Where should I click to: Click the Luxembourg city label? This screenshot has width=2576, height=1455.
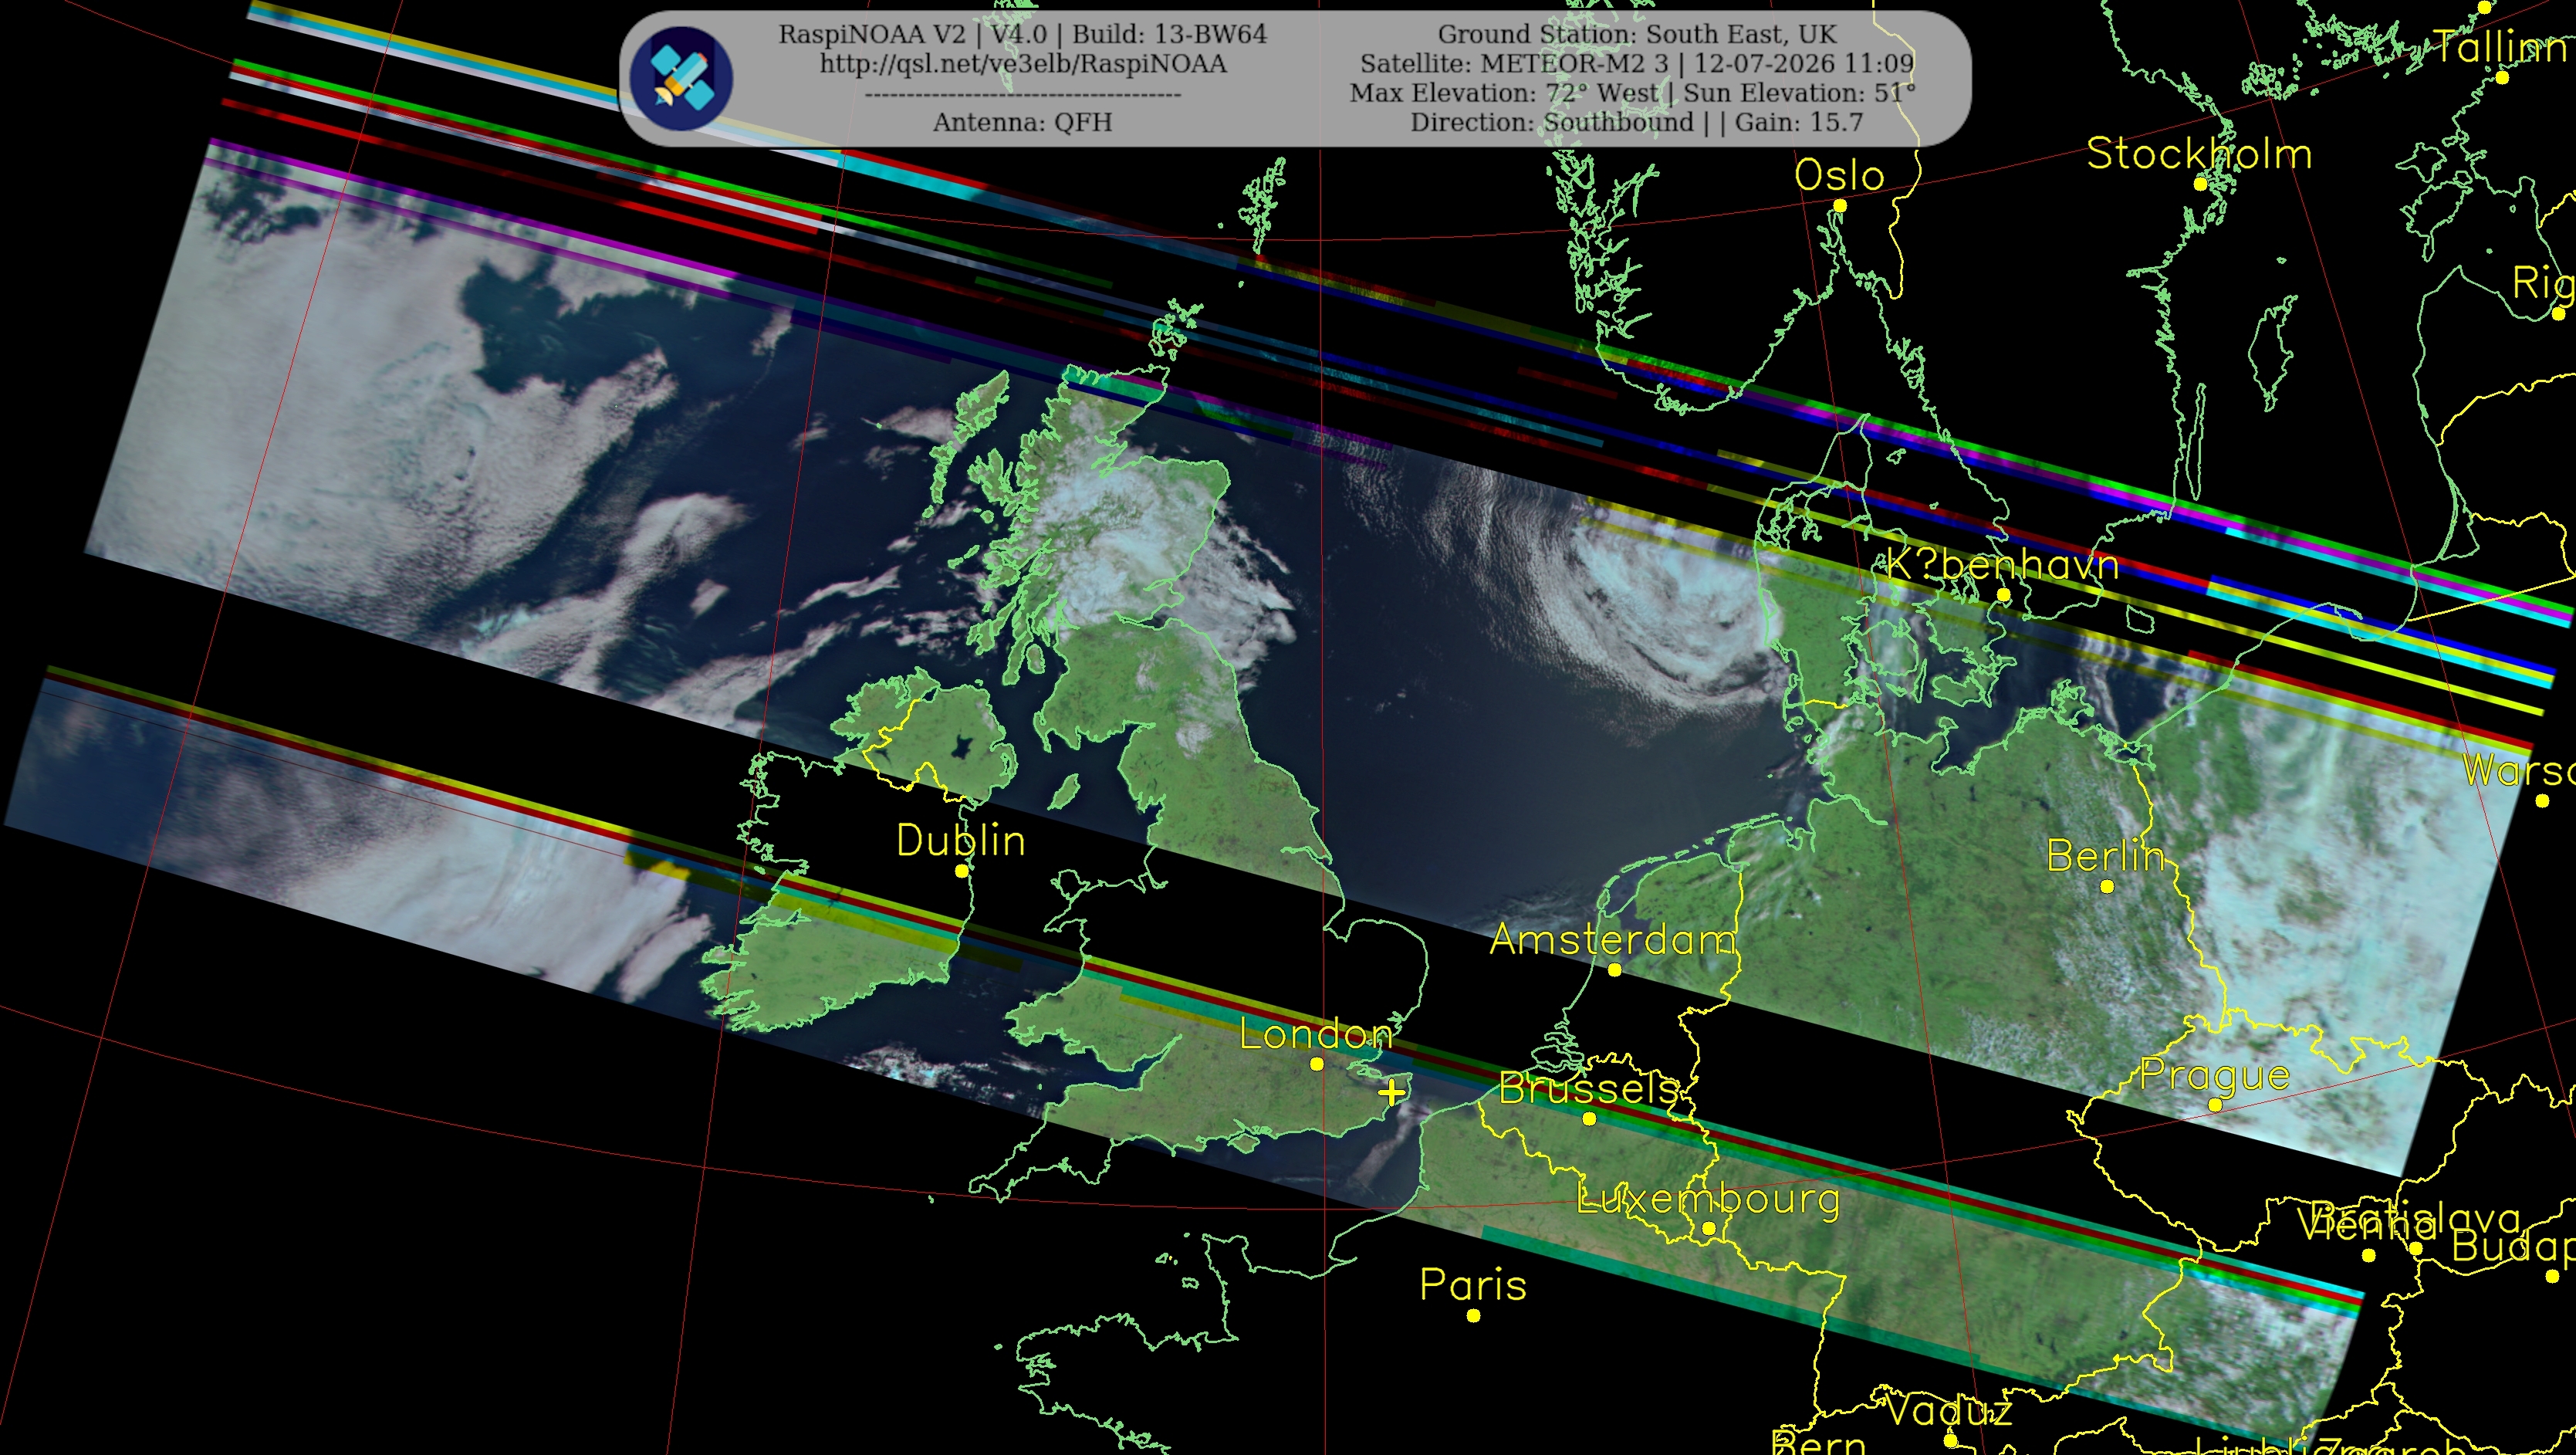pos(1708,1199)
